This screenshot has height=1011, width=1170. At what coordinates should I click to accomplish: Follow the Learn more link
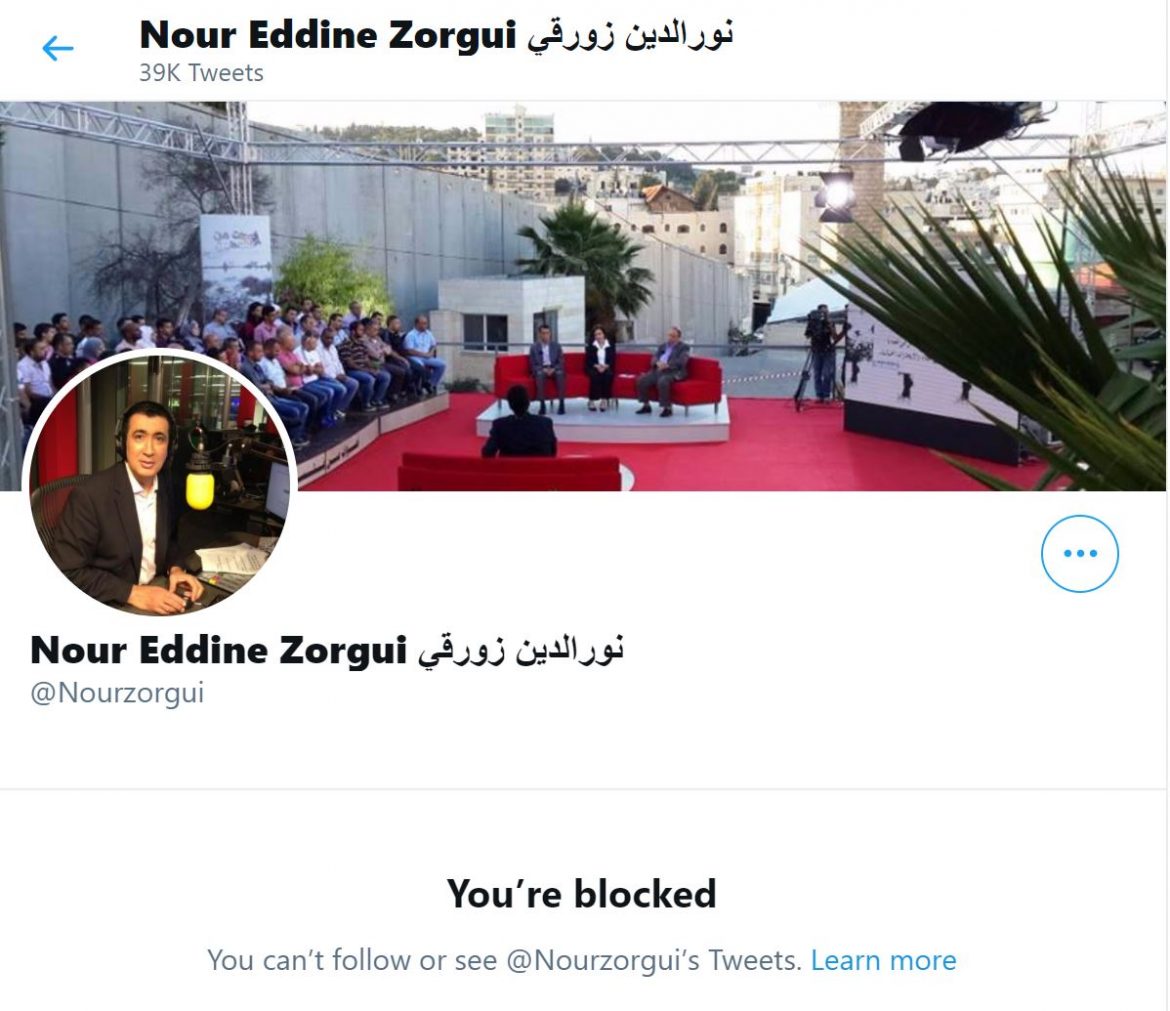(883, 960)
